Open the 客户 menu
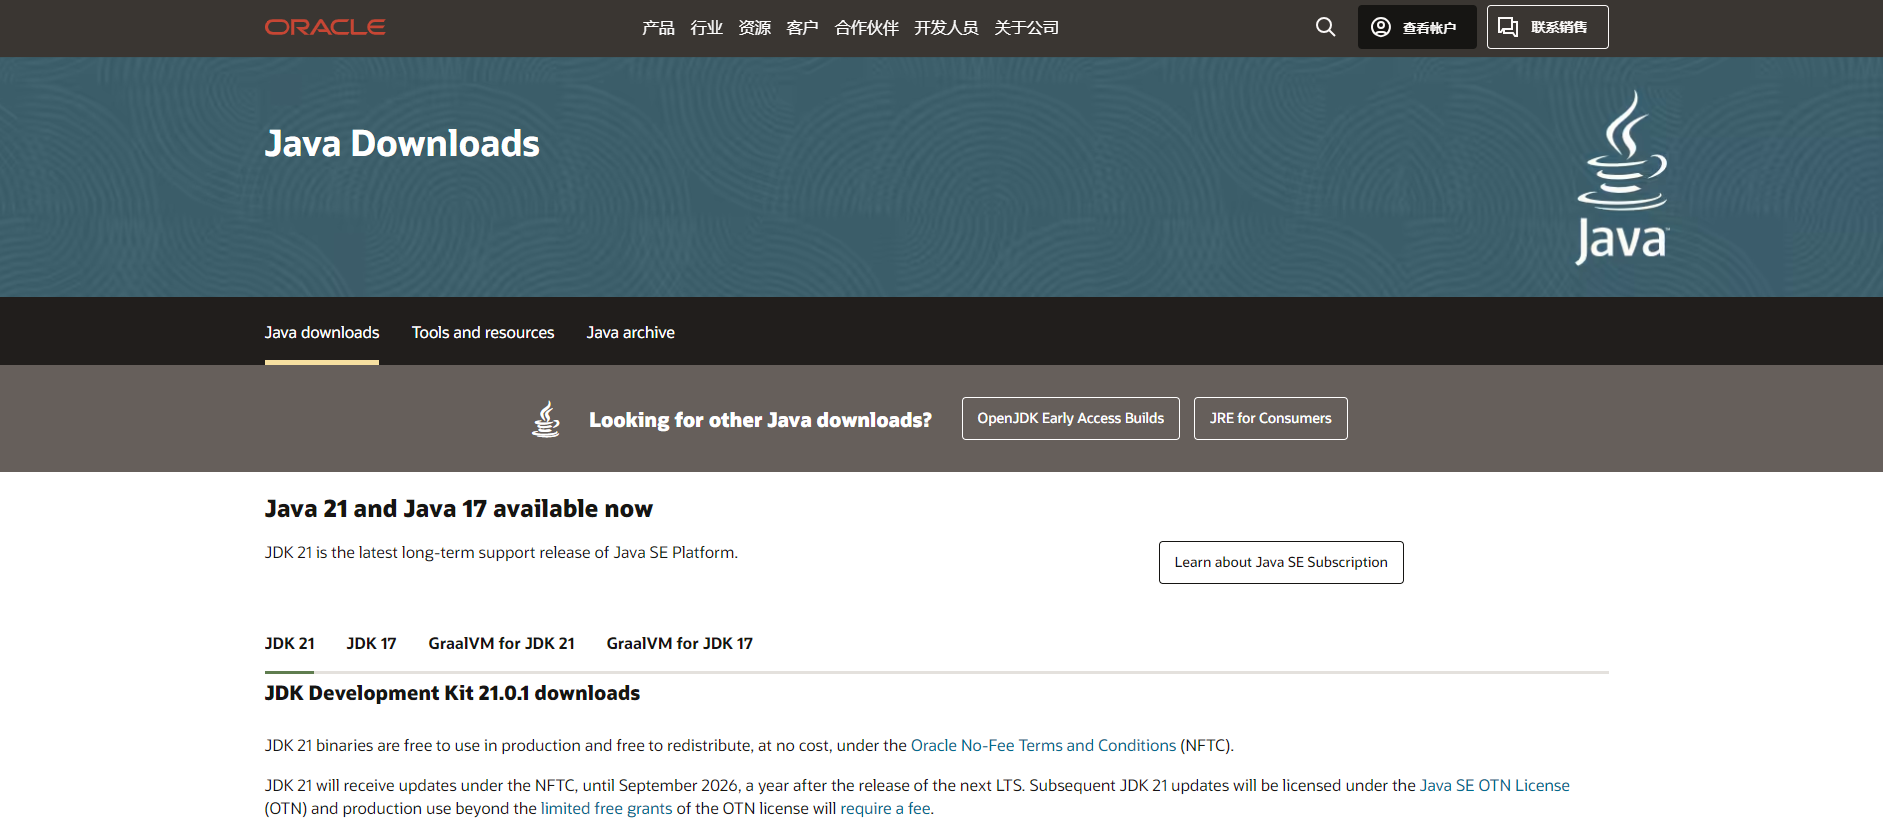Image resolution: width=1883 pixels, height=823 pixels. 802,28
